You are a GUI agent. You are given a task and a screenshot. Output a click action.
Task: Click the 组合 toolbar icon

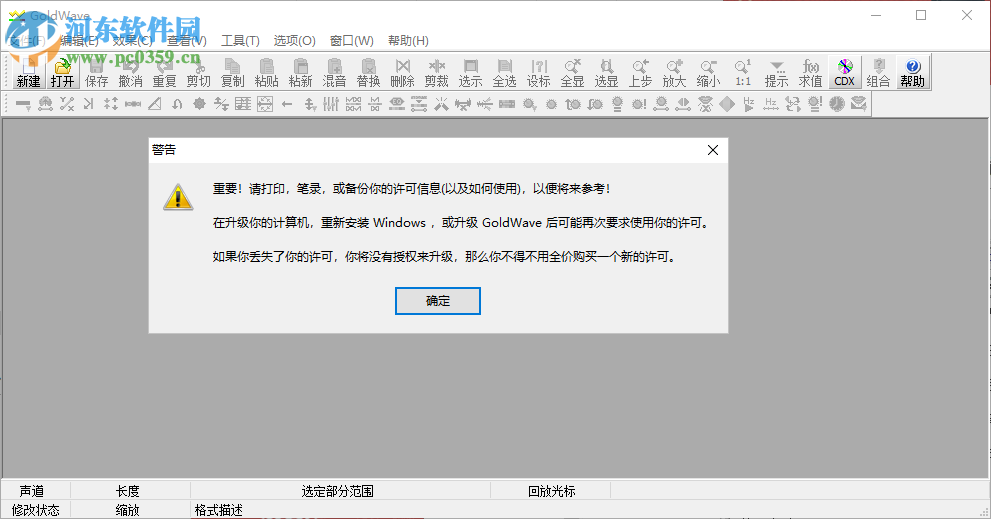[x=879, y=72]
